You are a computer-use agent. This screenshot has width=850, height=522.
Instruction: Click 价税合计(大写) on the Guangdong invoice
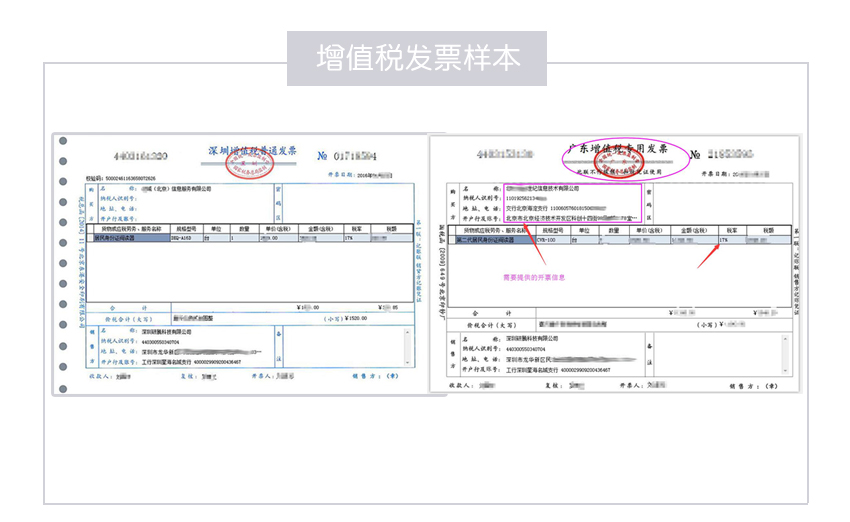pos(492,325)
